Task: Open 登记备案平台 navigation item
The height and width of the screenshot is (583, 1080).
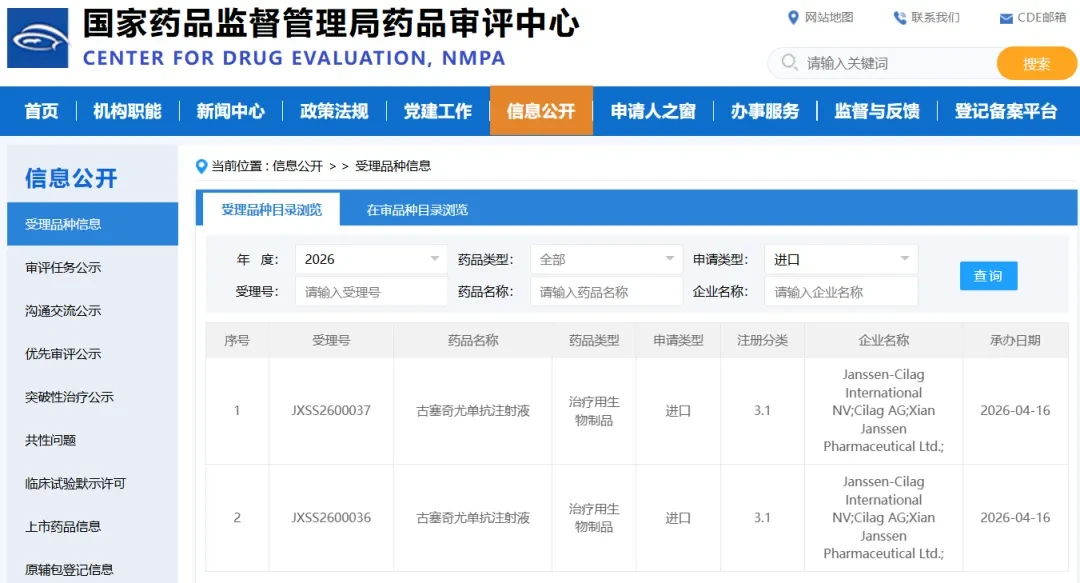Action: tap(1006, 111)
